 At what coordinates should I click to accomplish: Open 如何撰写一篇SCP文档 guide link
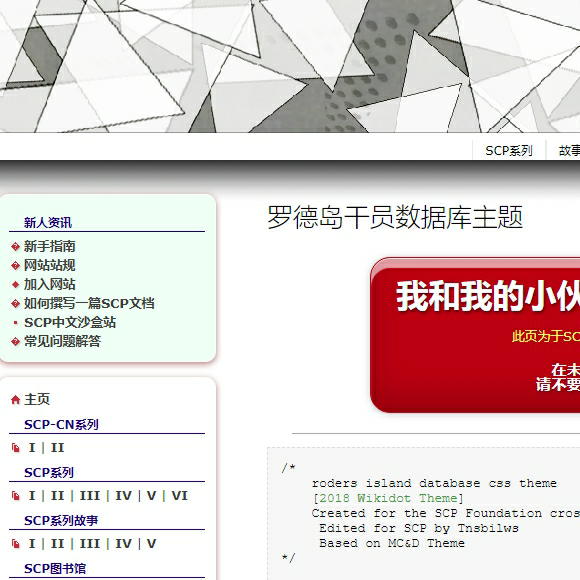tap(89, 303)
